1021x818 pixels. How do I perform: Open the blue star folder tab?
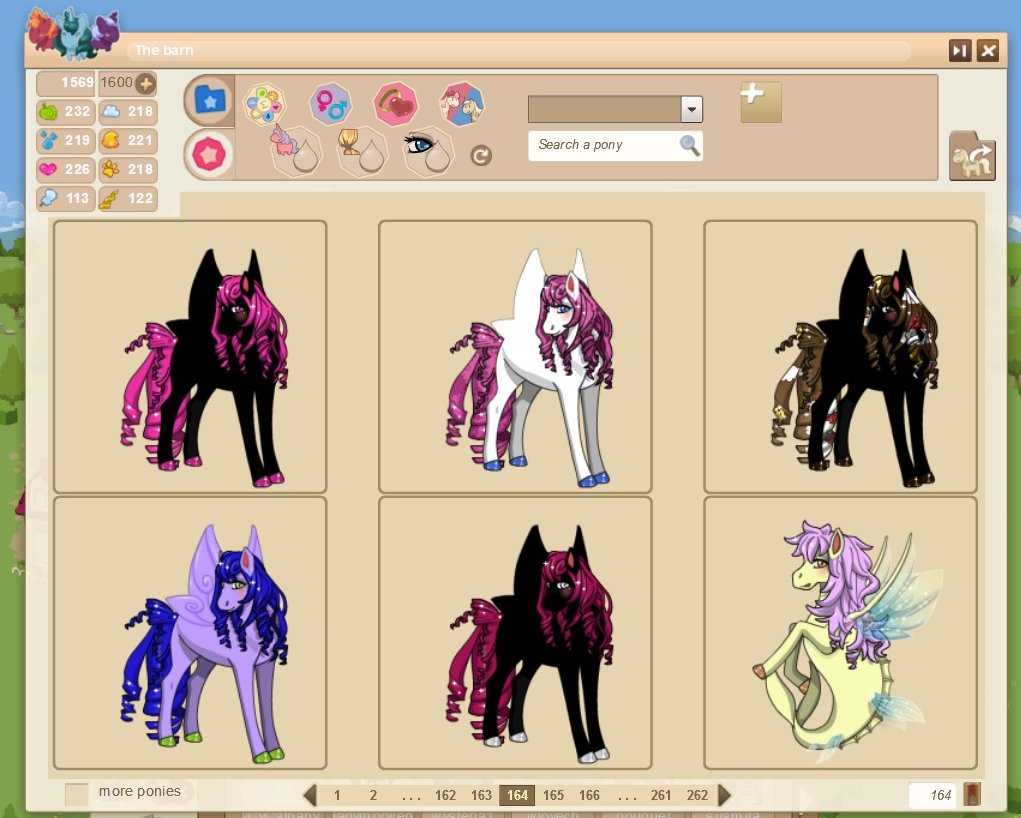click(208, 100)
